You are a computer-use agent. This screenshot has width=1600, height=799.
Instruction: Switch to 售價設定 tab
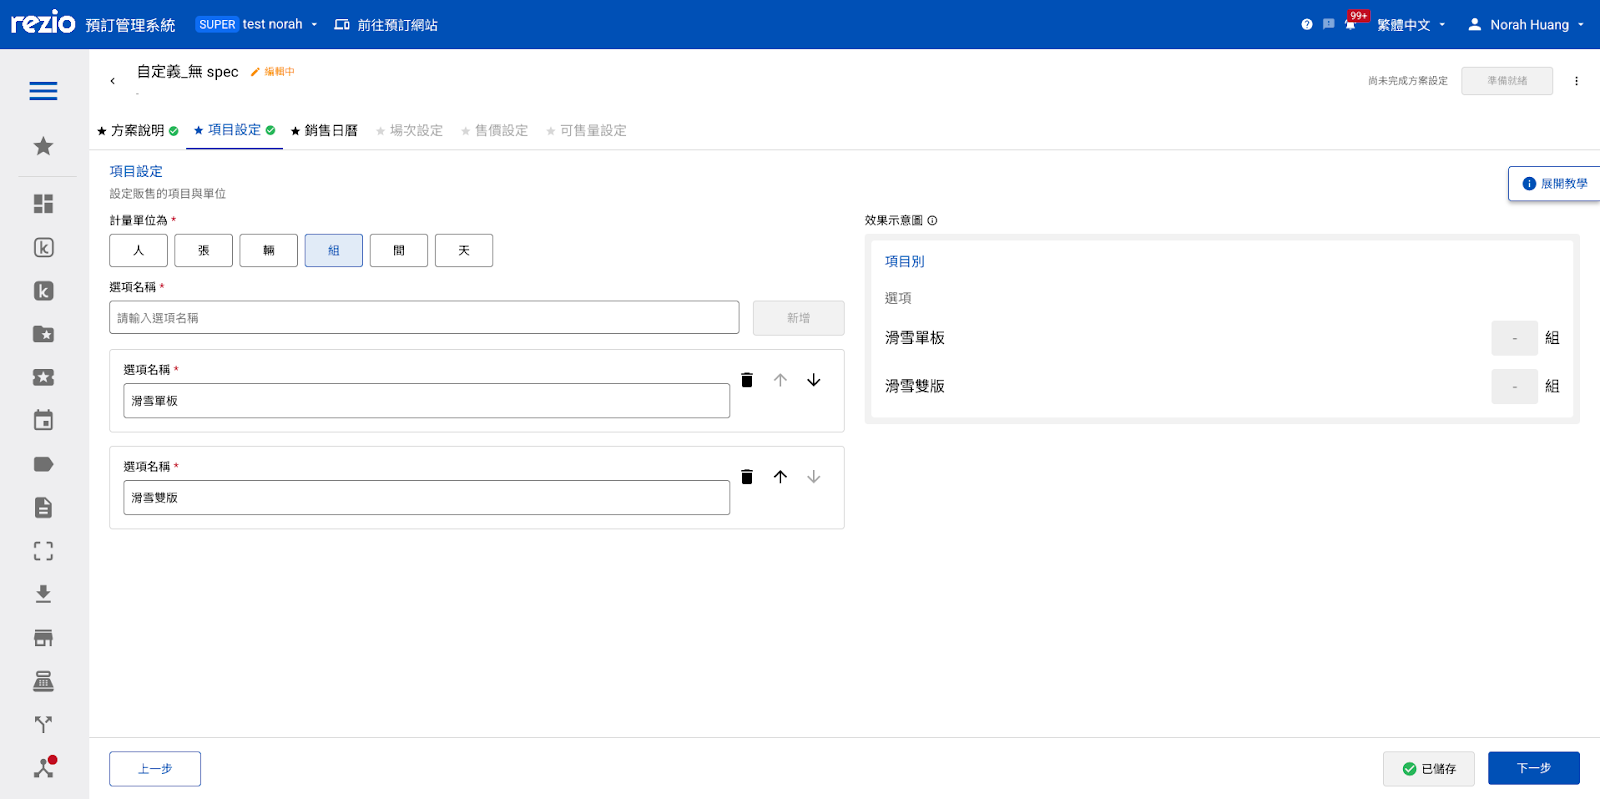(x=494, y=130)
